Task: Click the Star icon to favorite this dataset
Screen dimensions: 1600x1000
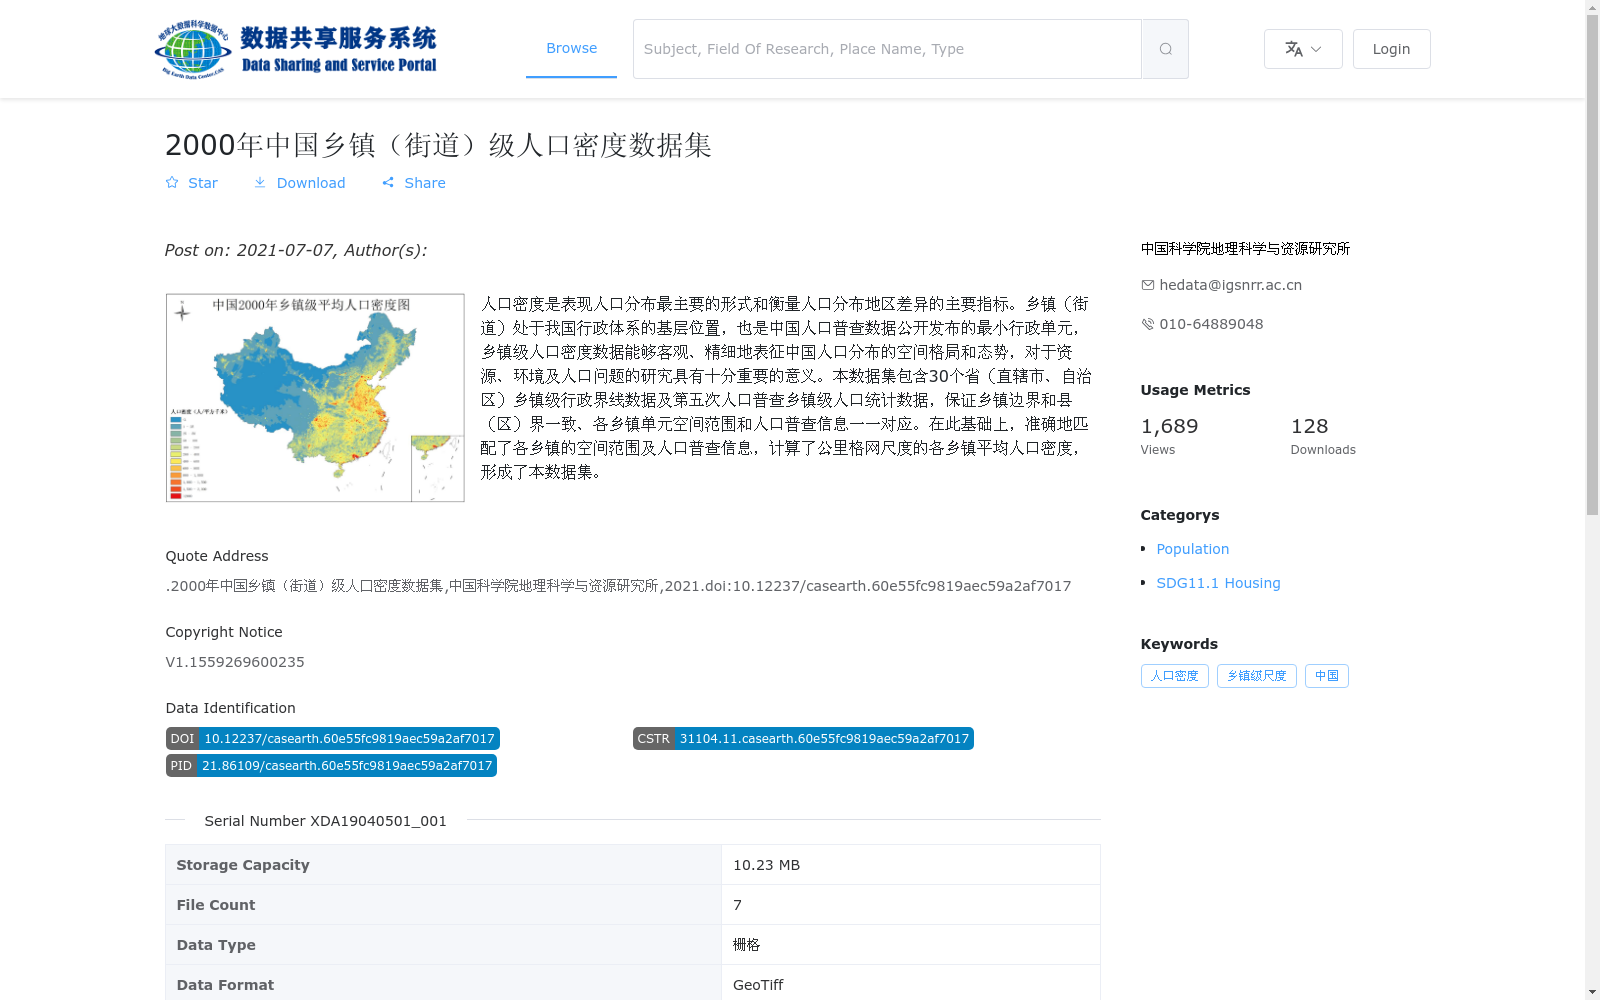Action: point(172,182)
